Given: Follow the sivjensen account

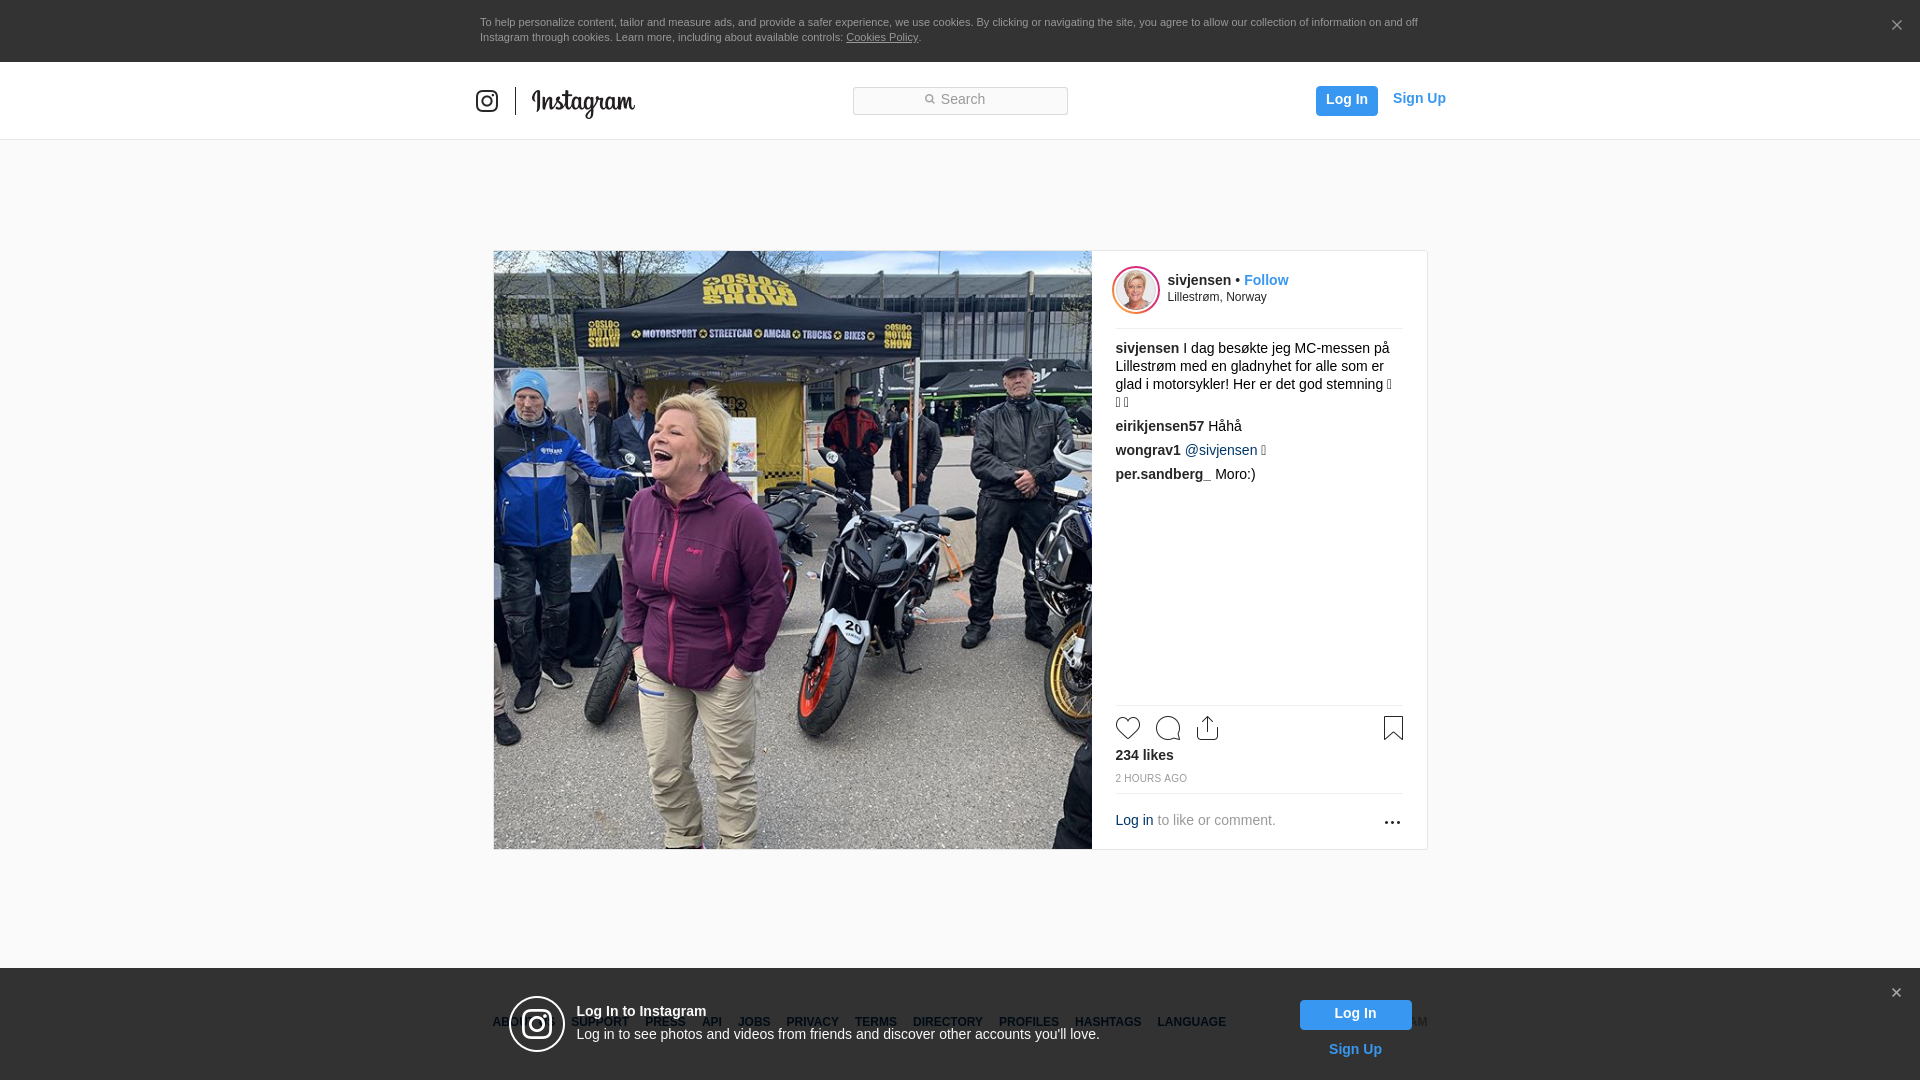Looking at the screenshot, I should pos(1266,280).
